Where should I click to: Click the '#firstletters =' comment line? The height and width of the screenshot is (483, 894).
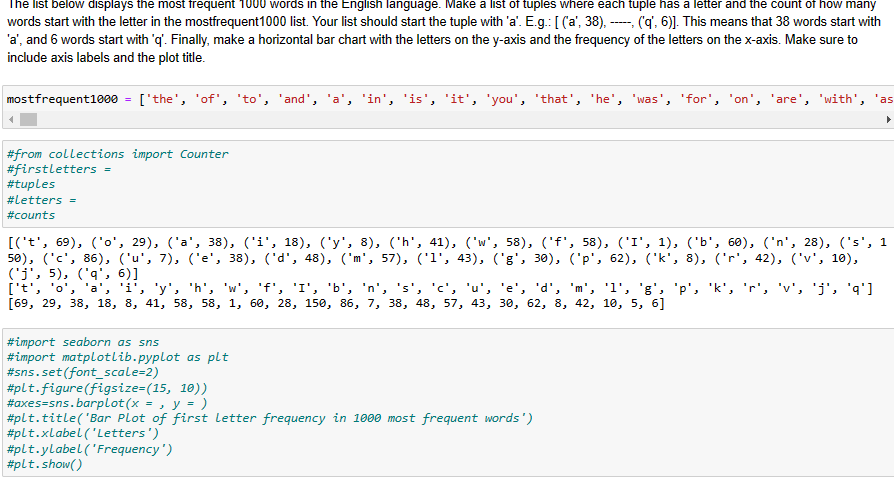coord(59,169)
